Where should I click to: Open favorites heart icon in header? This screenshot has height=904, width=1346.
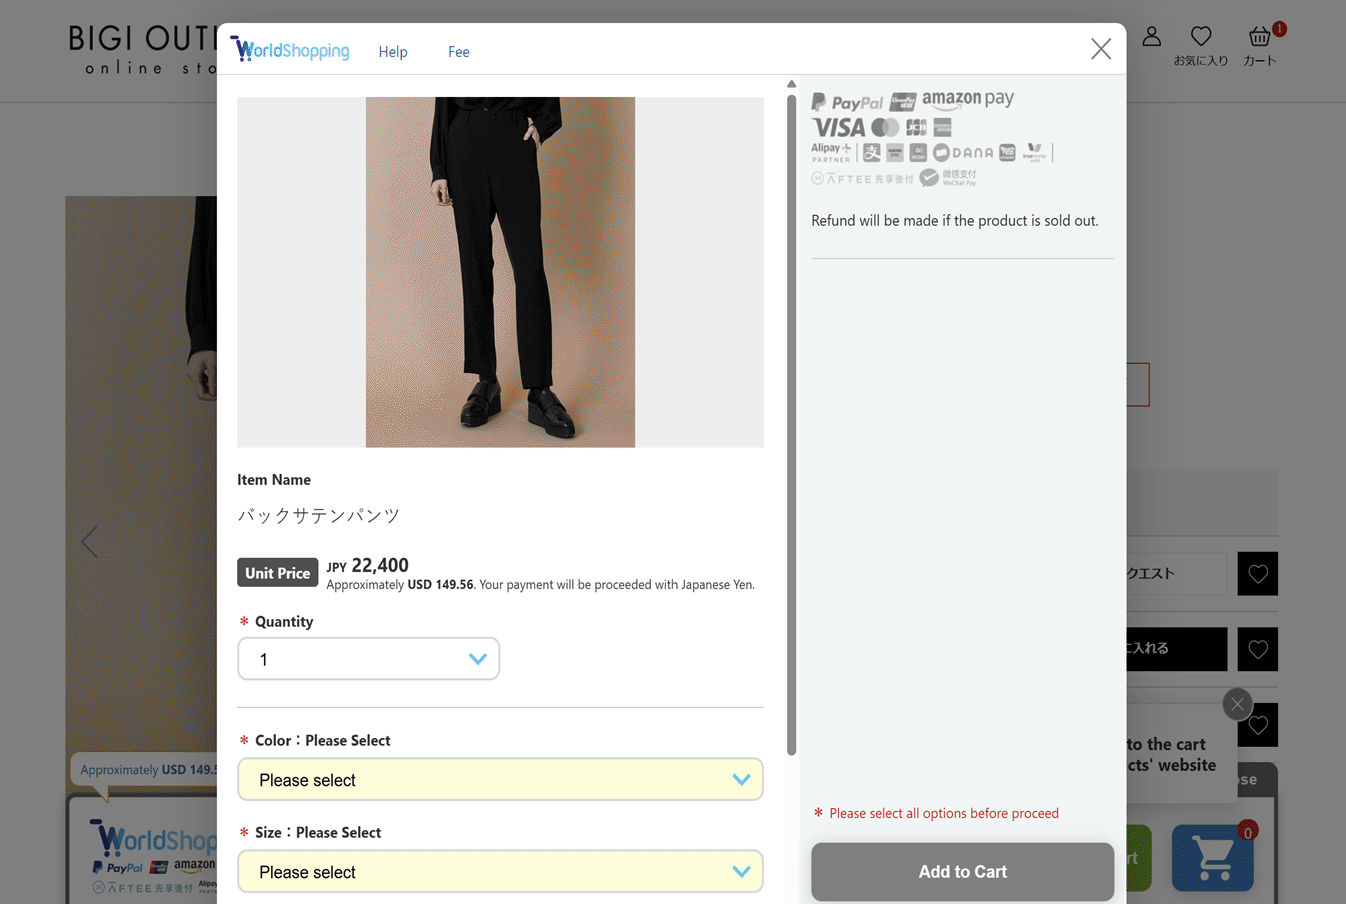[1201, 37]
